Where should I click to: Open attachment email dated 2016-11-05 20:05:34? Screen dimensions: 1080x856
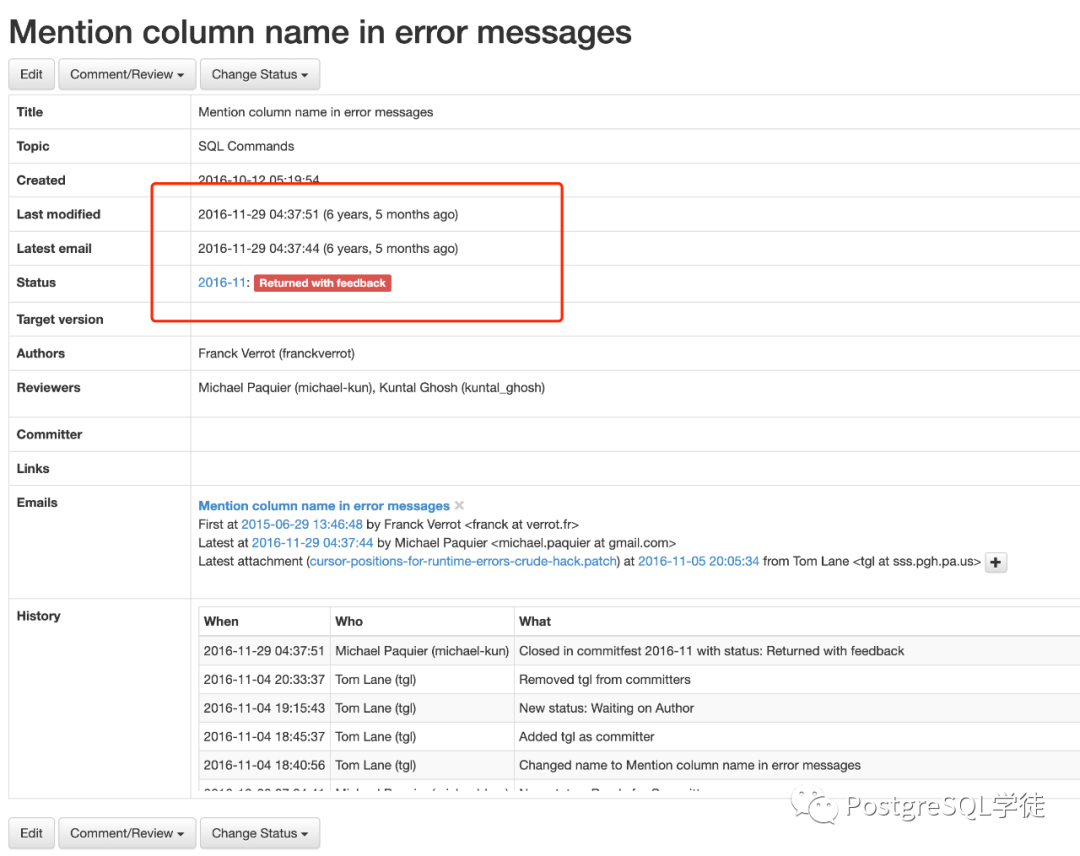698,562
